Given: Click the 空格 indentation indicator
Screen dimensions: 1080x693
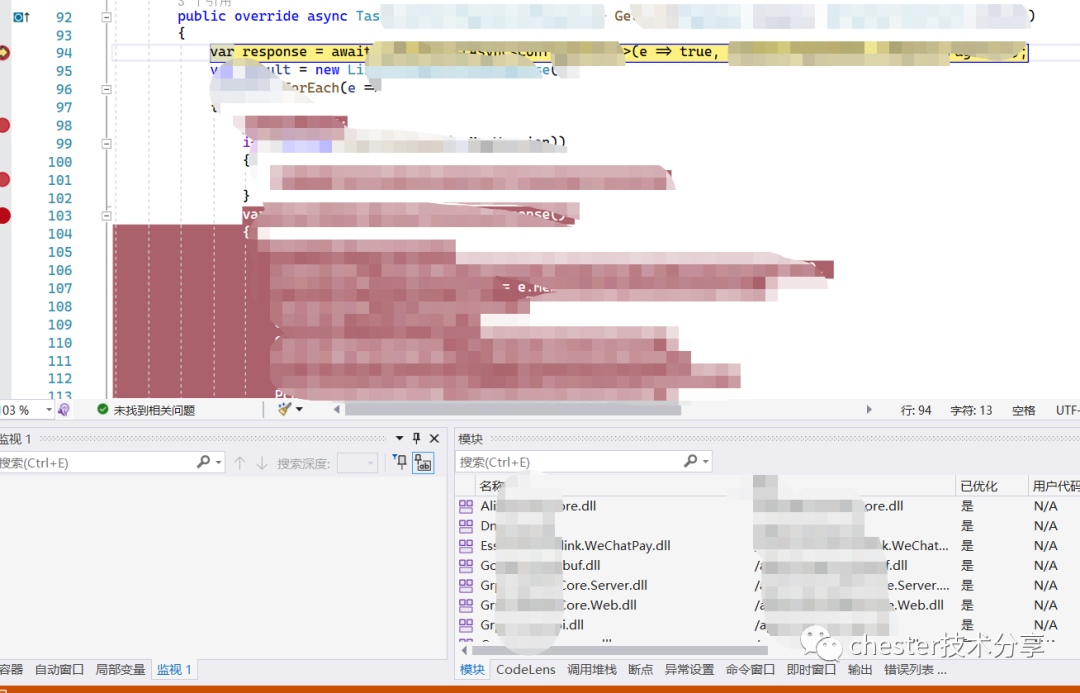Looking at the screenshot, I should [1024, 411].
